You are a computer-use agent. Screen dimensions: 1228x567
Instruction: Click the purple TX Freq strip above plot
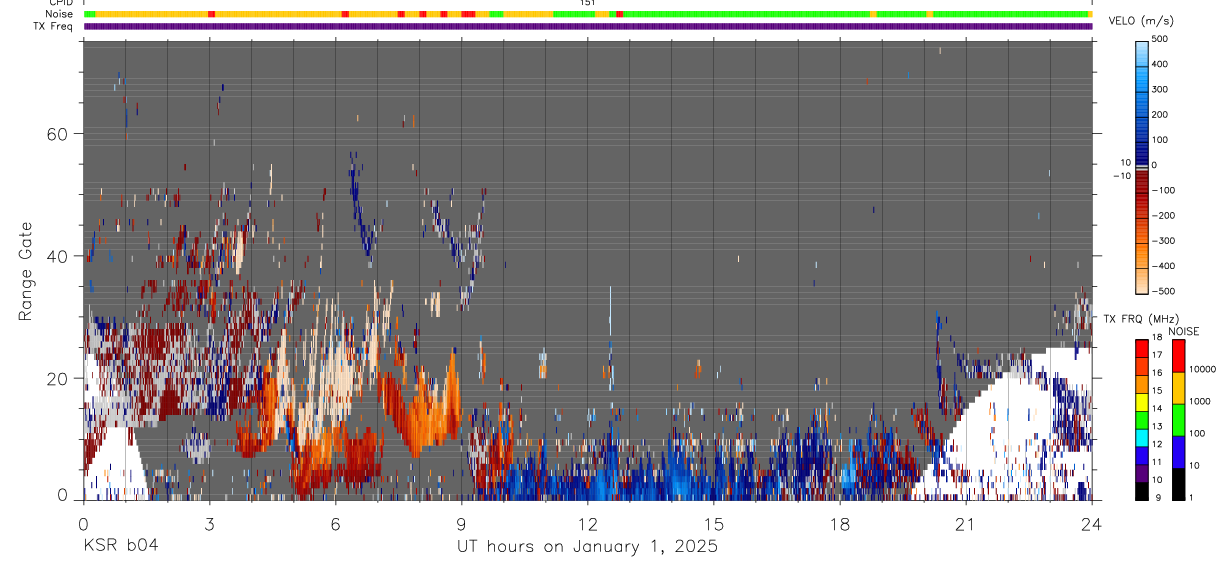click(588, 26)
